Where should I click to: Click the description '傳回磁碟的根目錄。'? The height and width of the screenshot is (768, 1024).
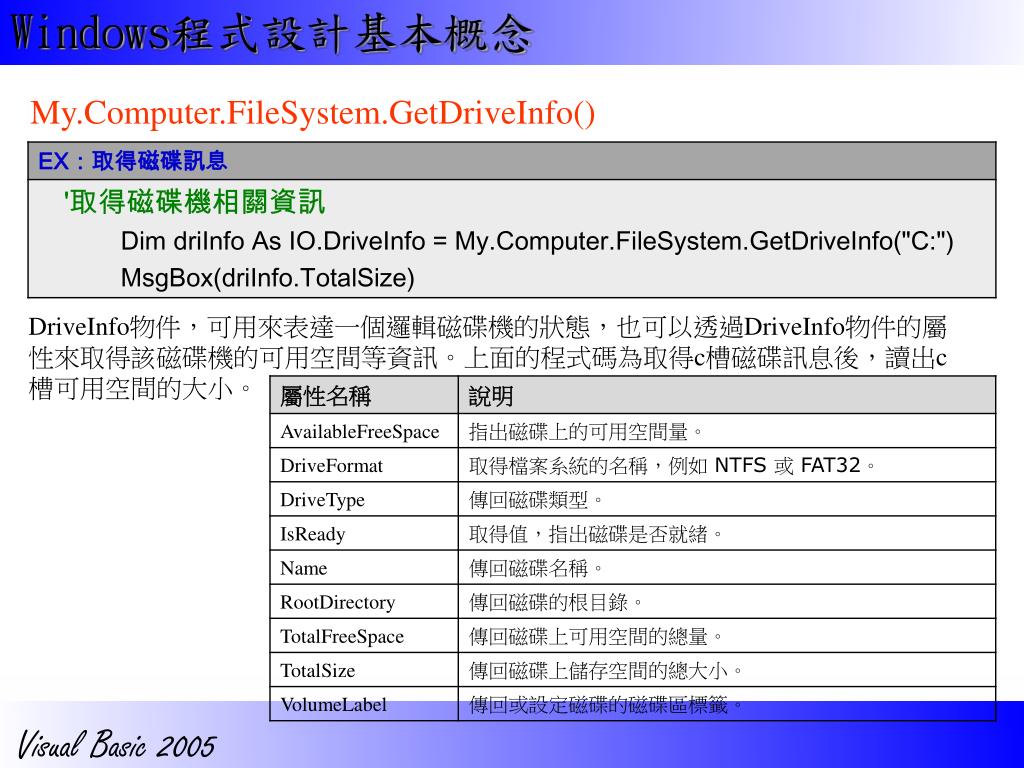556,602
